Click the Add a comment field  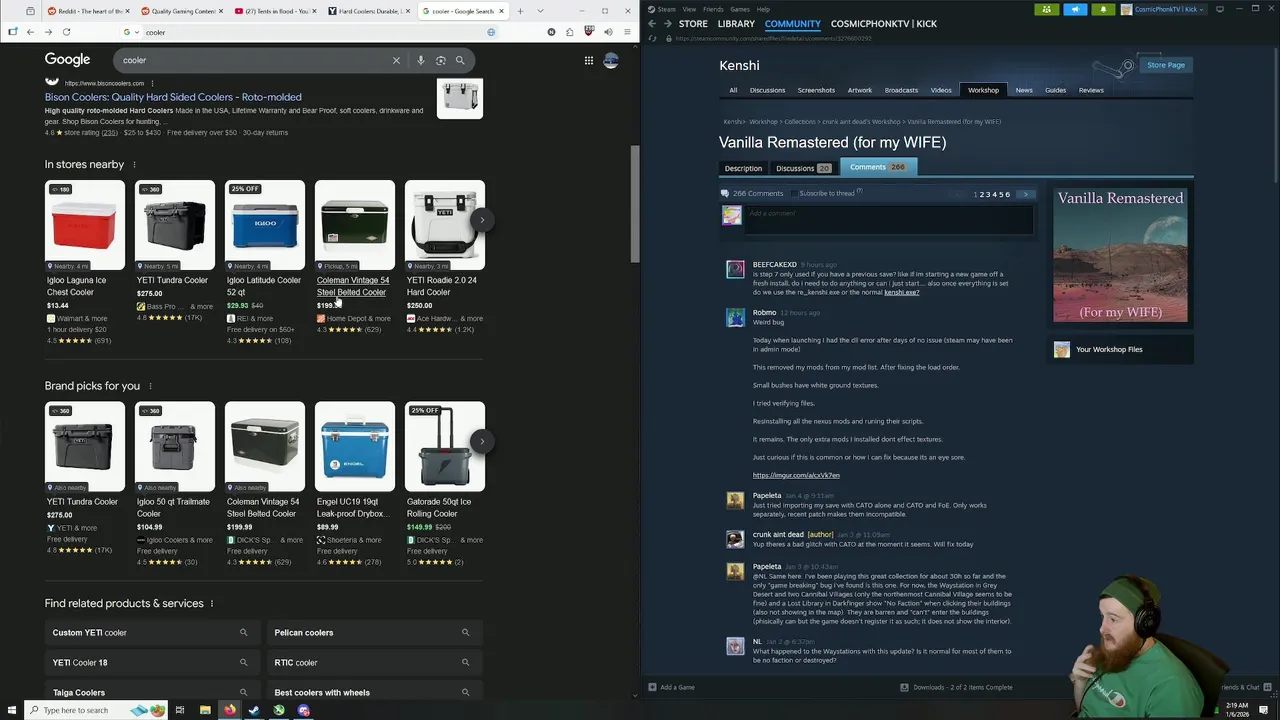click(x=890, y=219)
